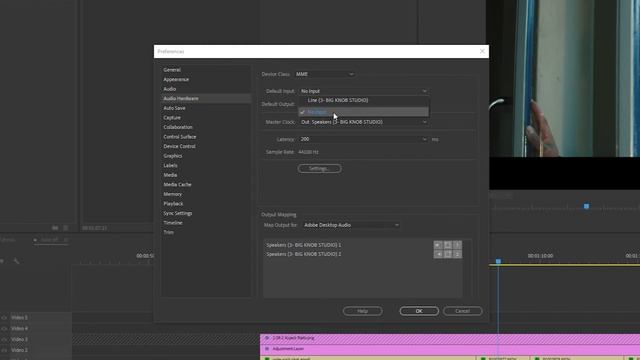The width and height of the screenshot is (640, 360).
Task: Select the Adjustment Layer clip
Action: 450,349
